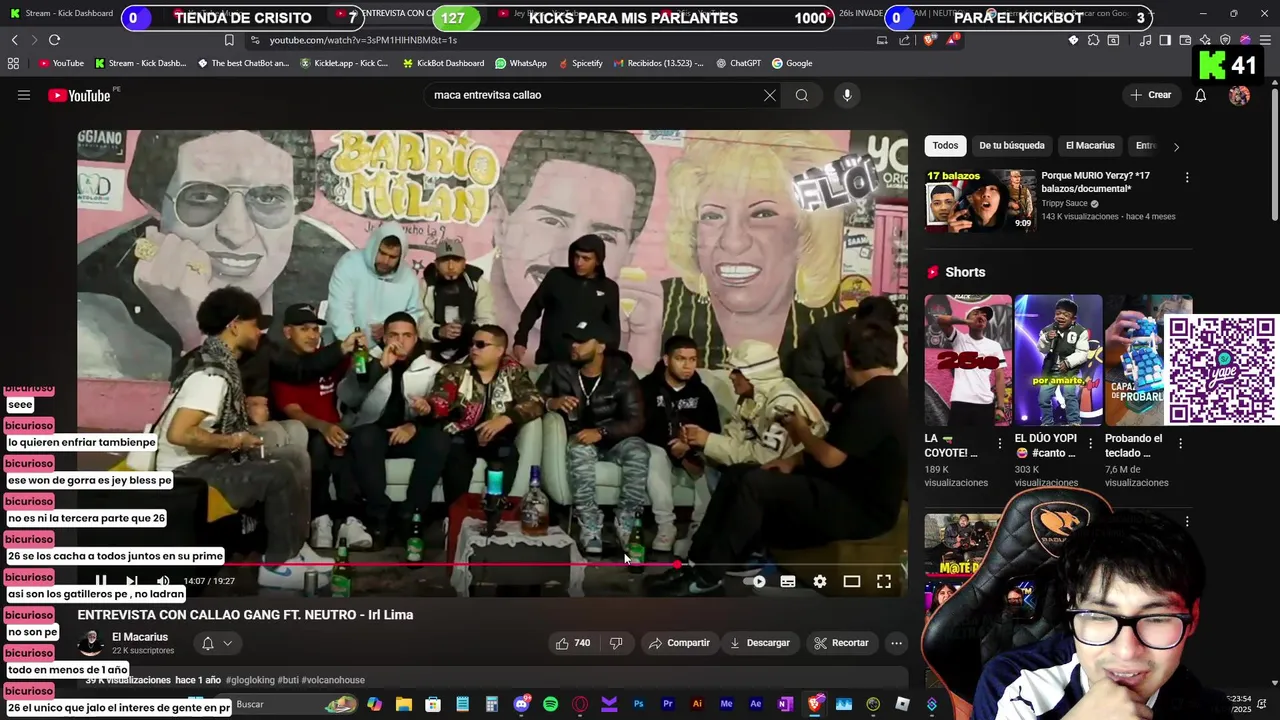Bookmark this page in address bar
Screen dimensions: 1280x720
pos(229,40)
